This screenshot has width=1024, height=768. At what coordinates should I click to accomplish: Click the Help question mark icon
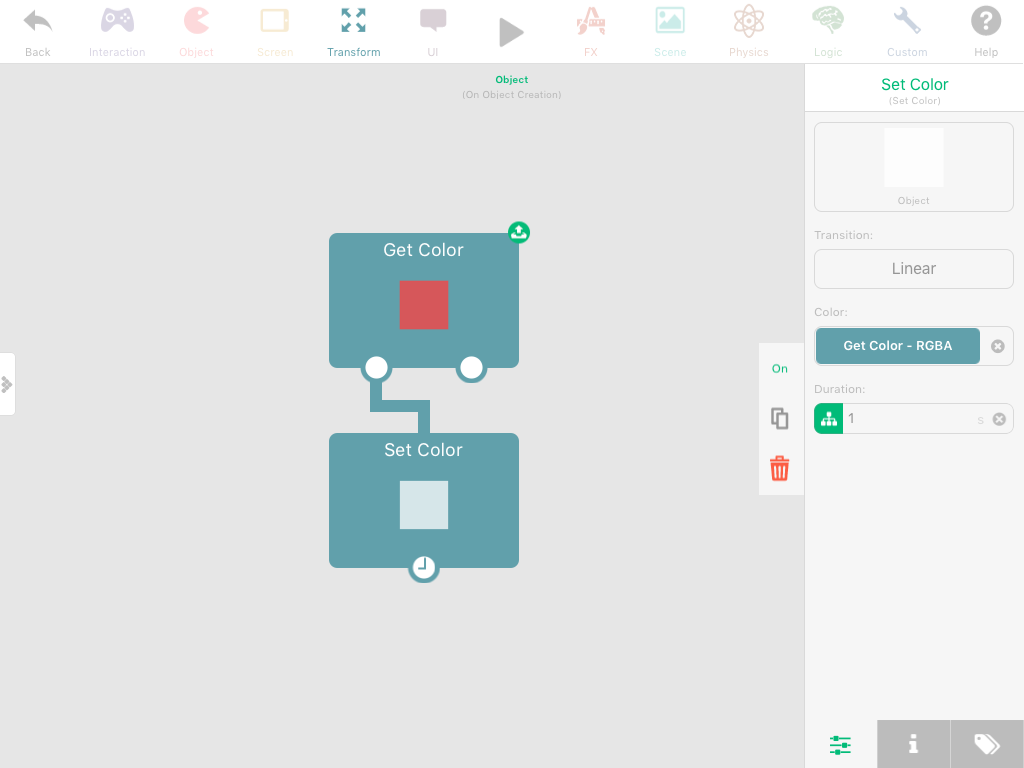[x=985, y=22]
